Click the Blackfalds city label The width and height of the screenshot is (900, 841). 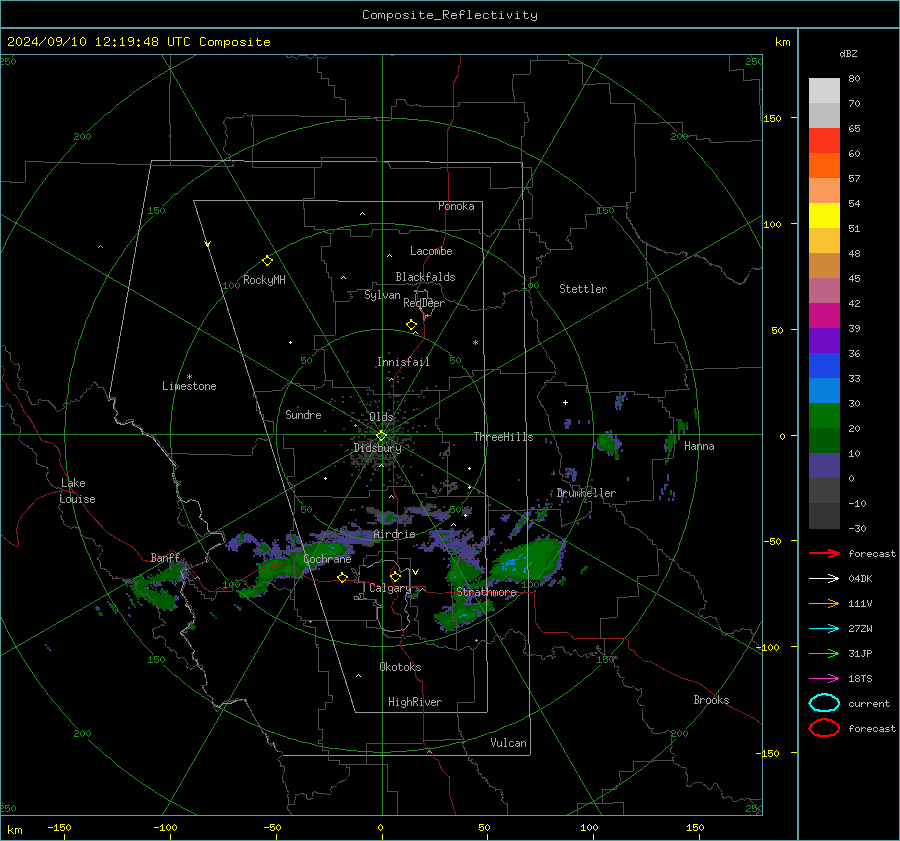[425, 277]
